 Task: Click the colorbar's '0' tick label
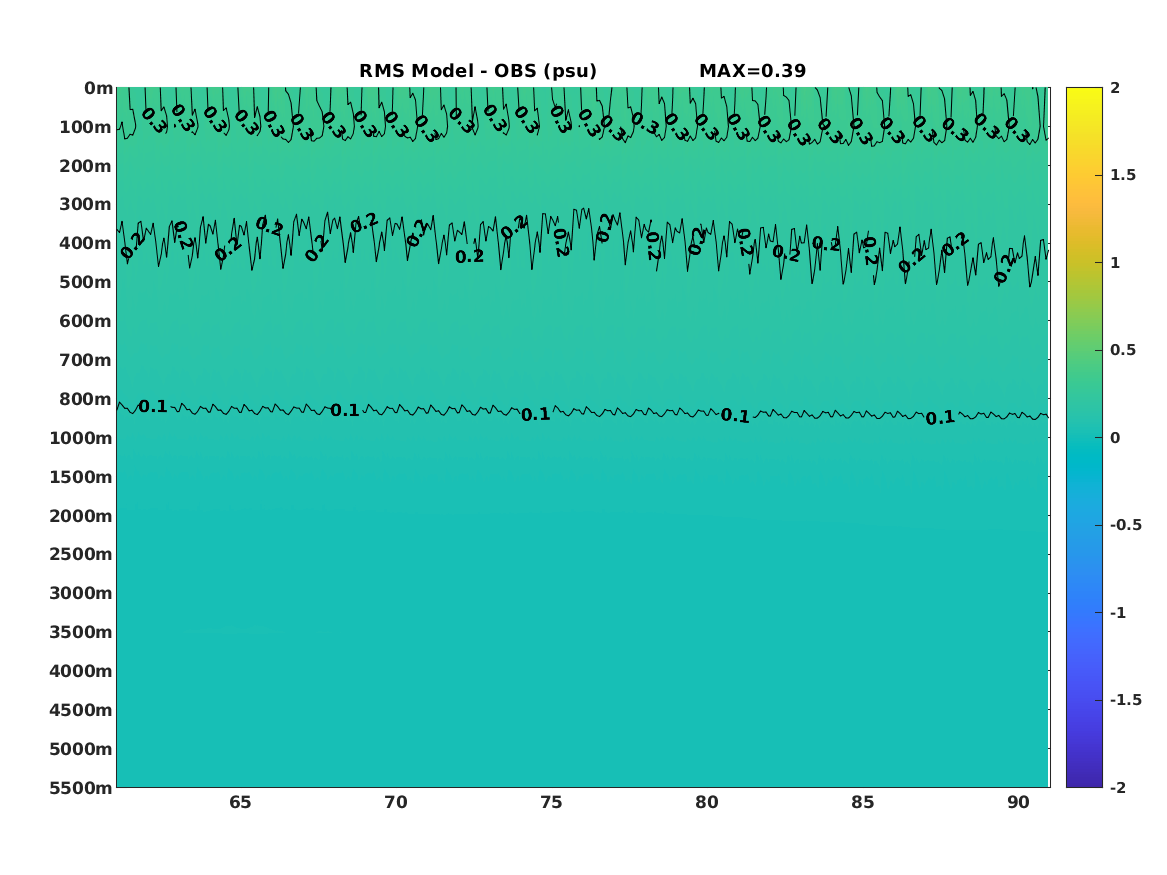point(1115,438)
